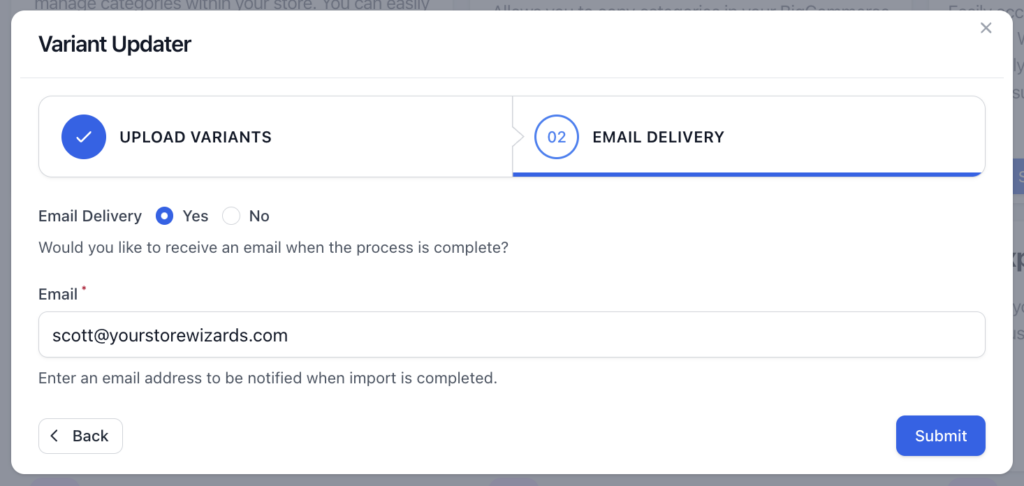Click the "Email Delivery" radio group label
The image size is (1024, 486).
click(90, 216)
